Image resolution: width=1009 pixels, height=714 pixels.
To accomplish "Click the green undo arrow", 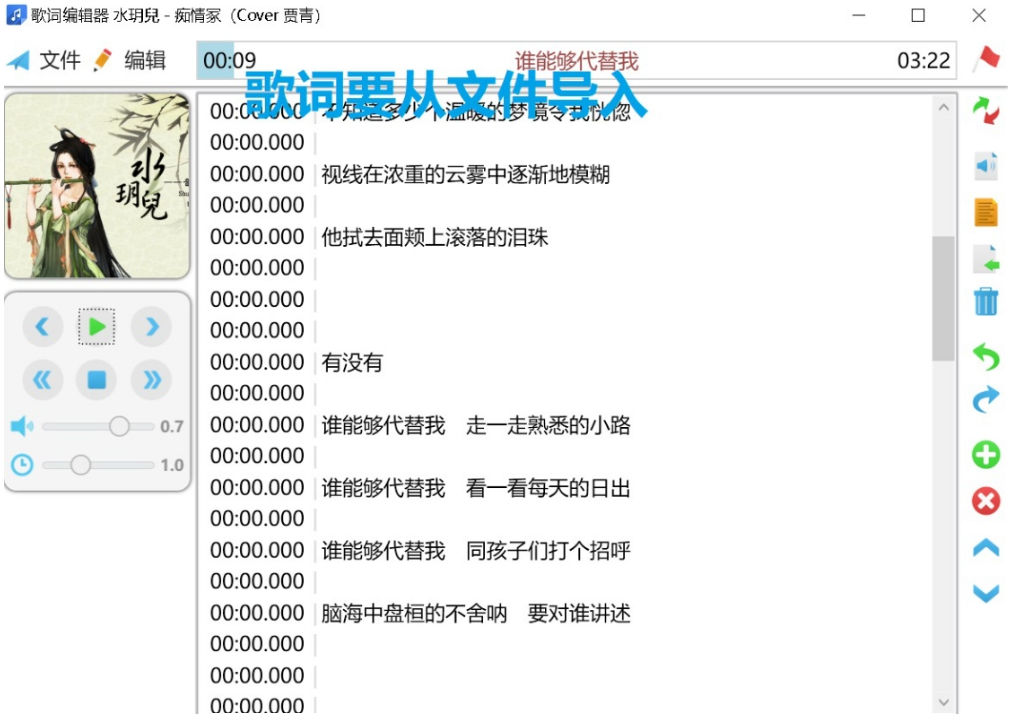I will click(986, 356).
